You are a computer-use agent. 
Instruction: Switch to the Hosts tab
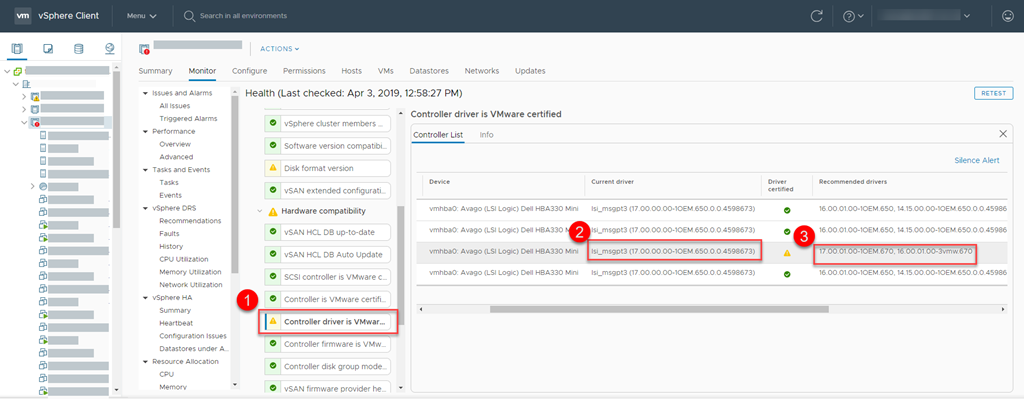(x=351, y=71)
